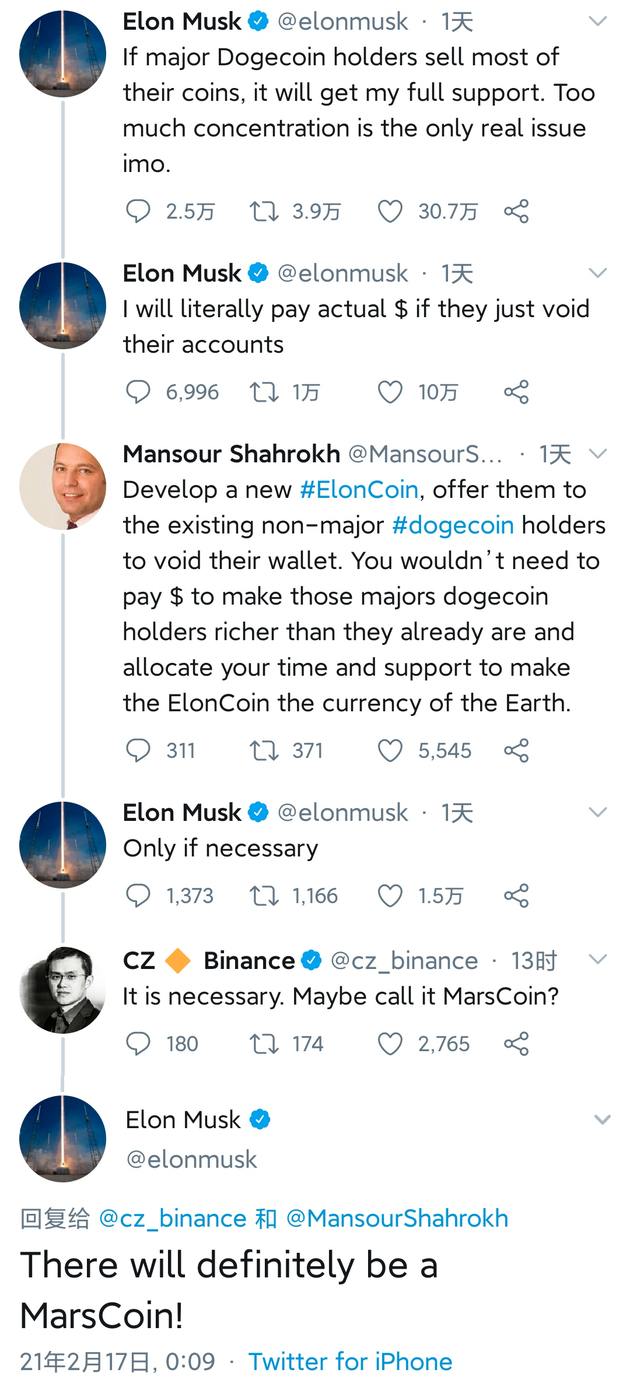Reply to CZ Binance's MarsCoin tweet
Image resolution: width=630 pixels, height=1394 pixels.
pos(138,1044)
